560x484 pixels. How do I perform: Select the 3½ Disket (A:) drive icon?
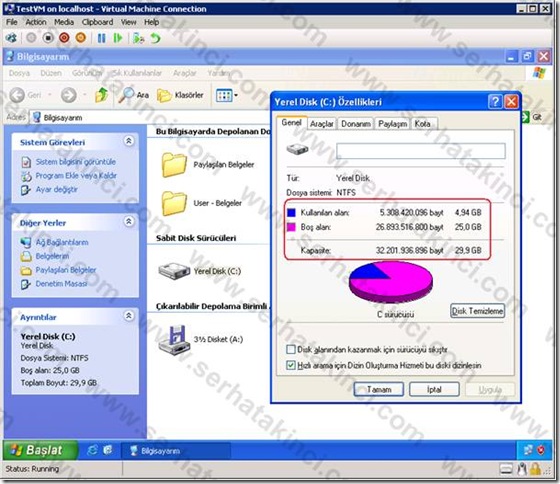click(x=174, y=340)
